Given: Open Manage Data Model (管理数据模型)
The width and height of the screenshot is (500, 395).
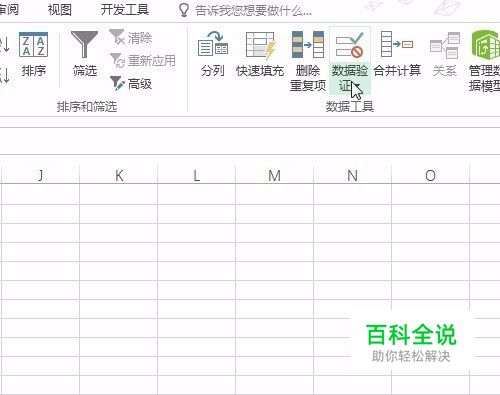Looking at the screenshot, I should [x=484, y=61].
